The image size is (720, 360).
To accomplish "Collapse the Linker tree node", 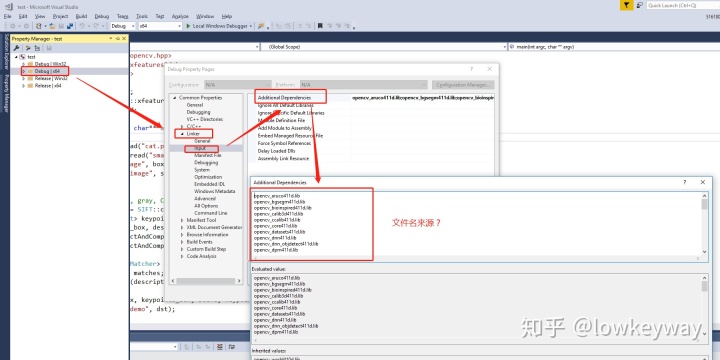I will click(x=182, y=134).
